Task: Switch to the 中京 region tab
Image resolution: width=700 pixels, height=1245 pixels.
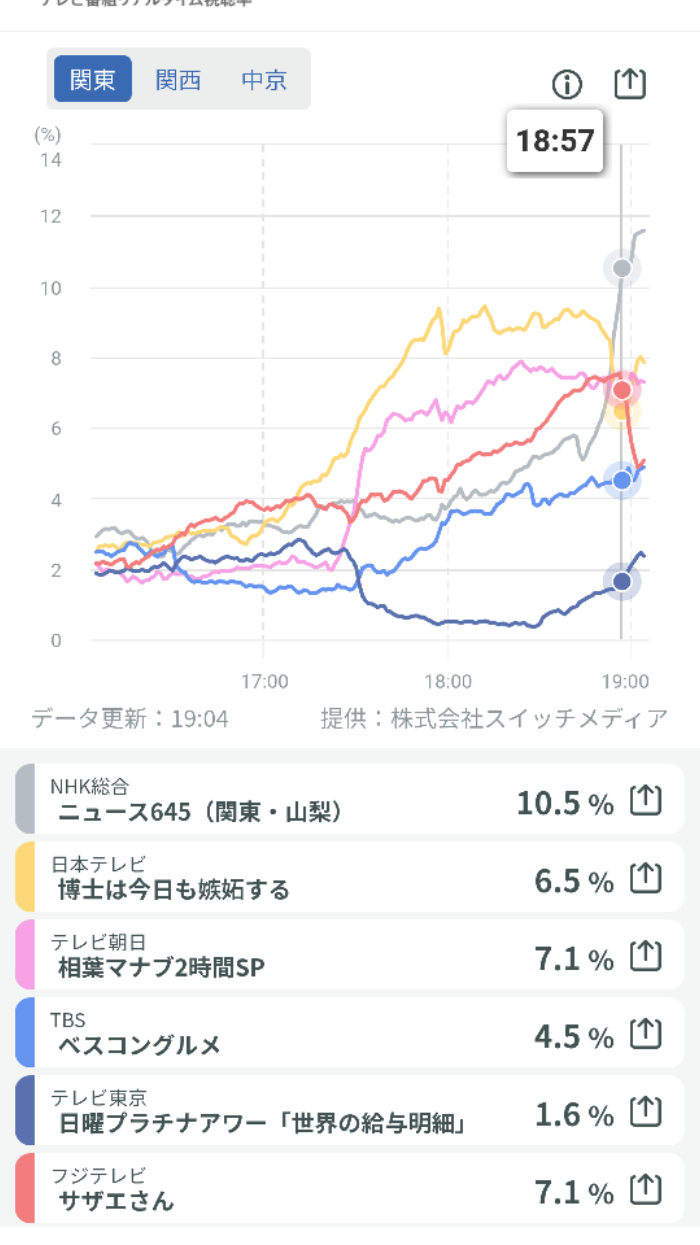Action: (264, 79)
